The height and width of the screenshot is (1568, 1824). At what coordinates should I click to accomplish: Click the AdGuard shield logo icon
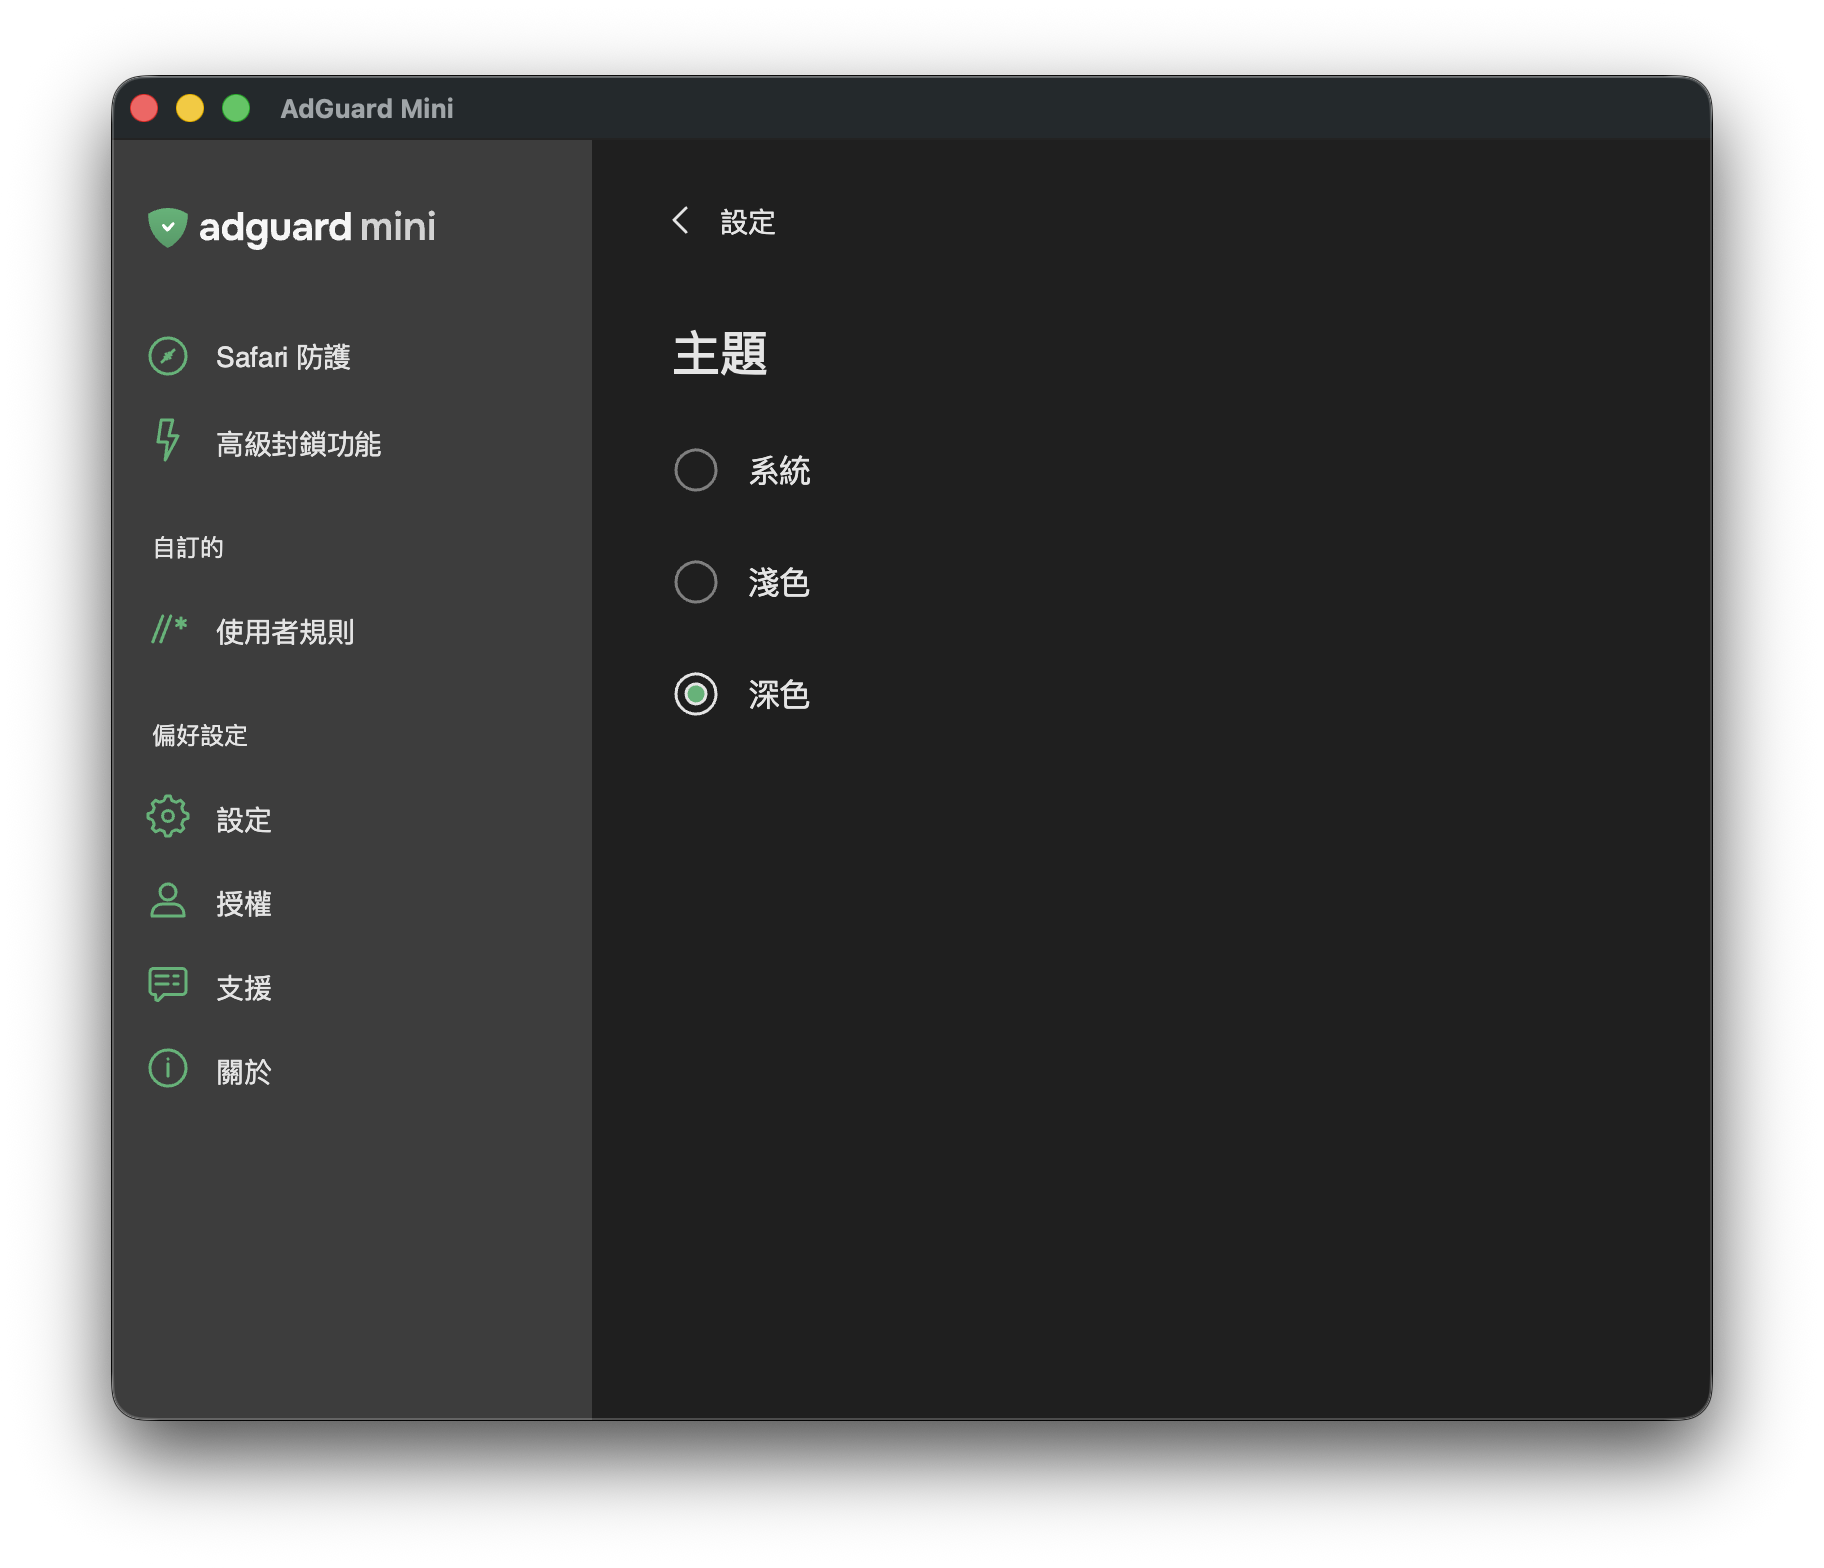(x=168, y=228)
